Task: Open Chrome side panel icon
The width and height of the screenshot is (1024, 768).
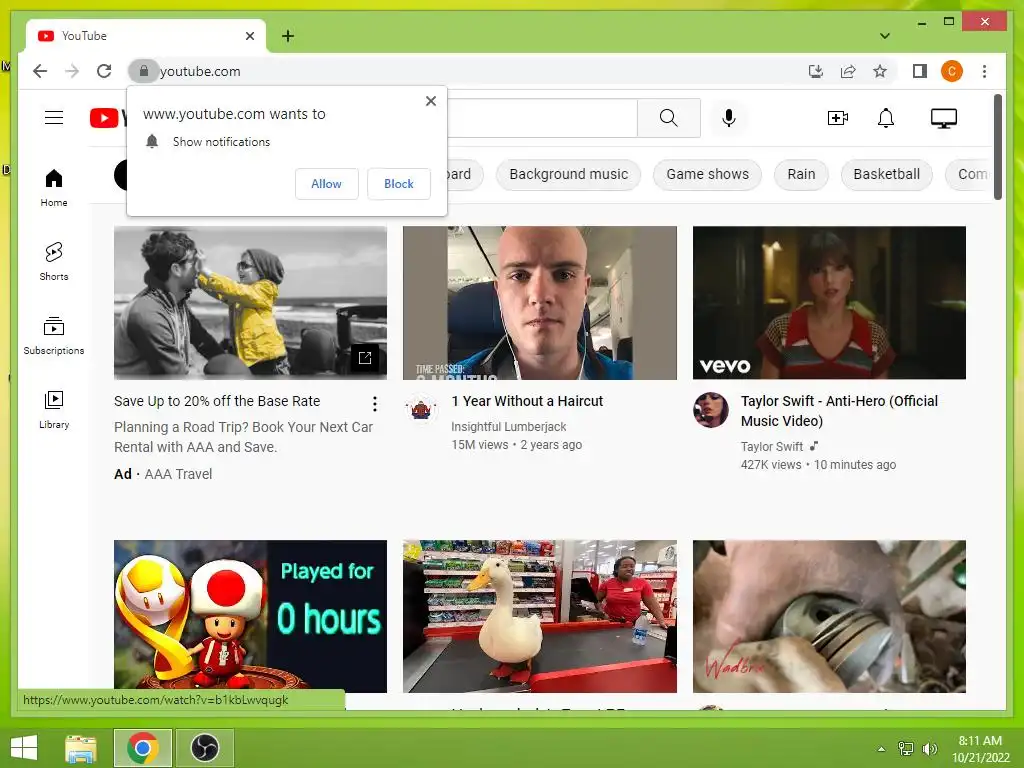Action: (x=920, y=71)
